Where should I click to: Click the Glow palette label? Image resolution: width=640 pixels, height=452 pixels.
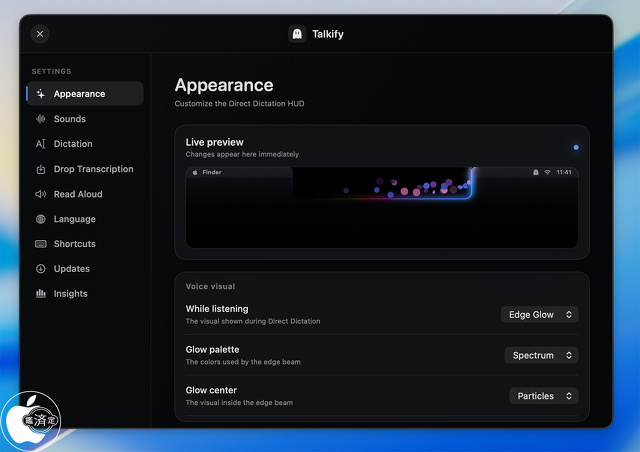point(213,350)
